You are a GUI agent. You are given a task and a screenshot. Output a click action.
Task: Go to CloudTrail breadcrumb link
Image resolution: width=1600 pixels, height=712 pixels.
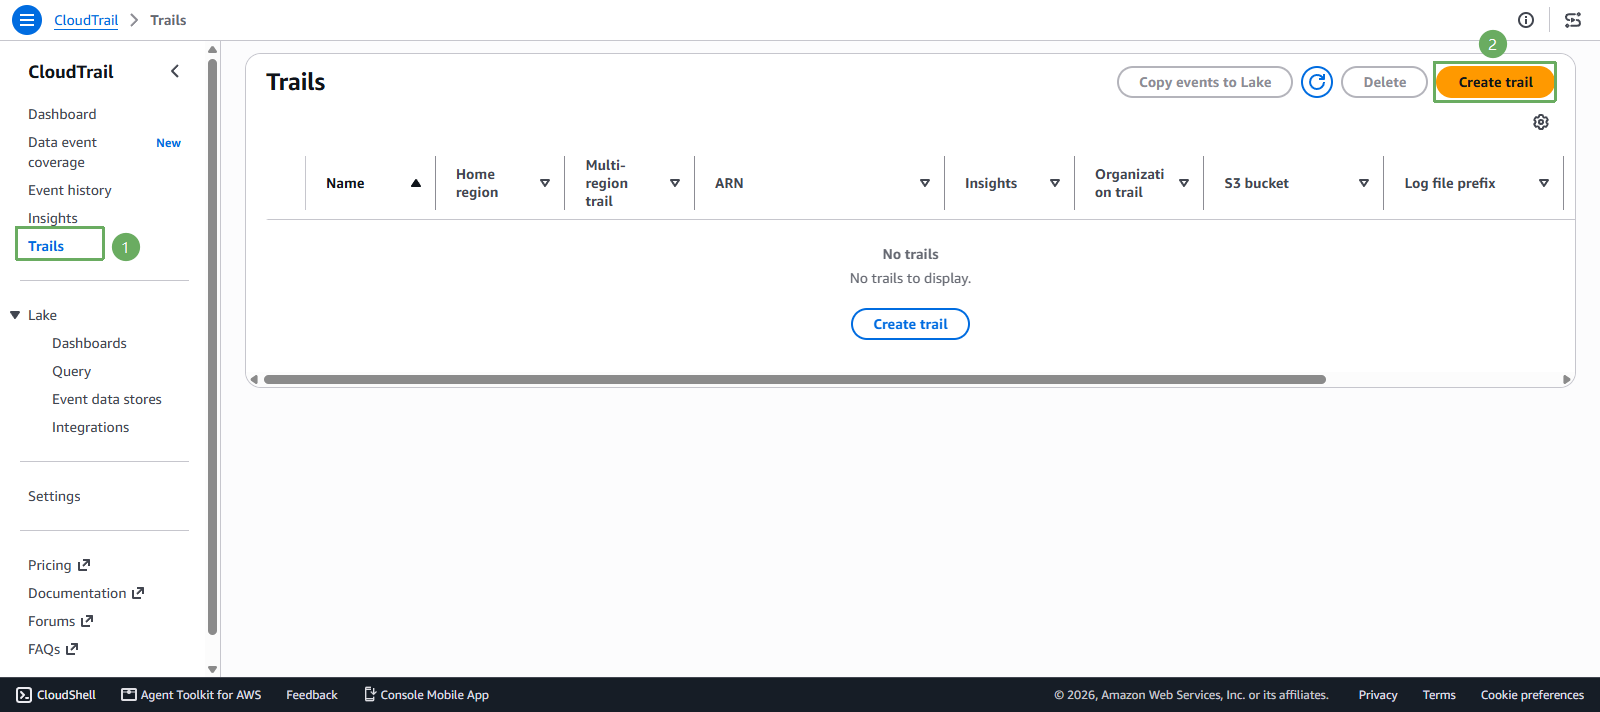coord(86,20)
